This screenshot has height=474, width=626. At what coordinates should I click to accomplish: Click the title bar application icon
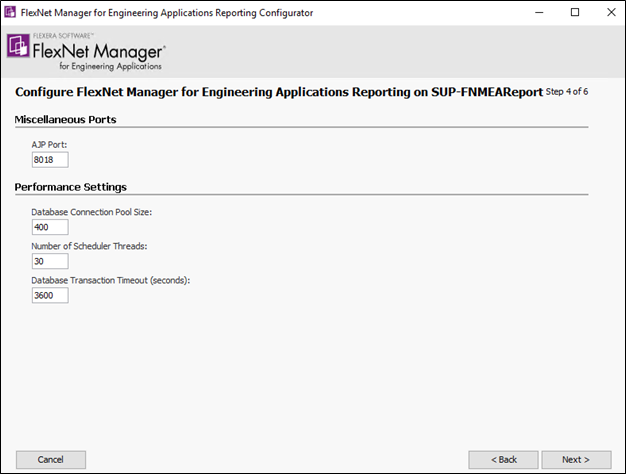click(10, 12)
